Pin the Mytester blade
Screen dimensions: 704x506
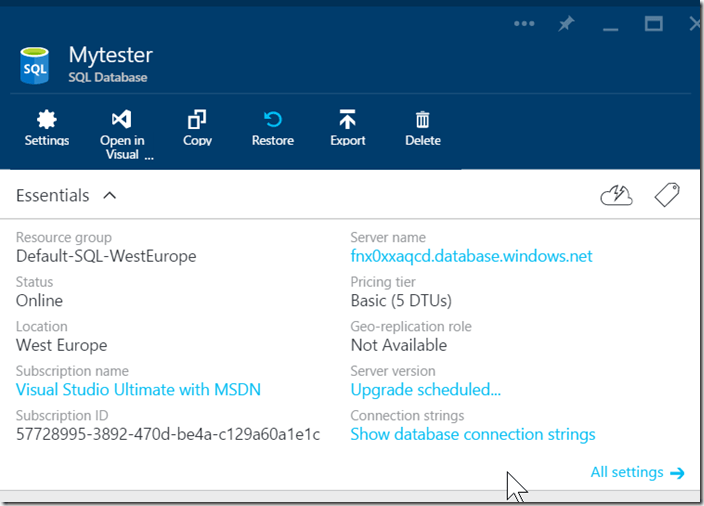[566, 24]
